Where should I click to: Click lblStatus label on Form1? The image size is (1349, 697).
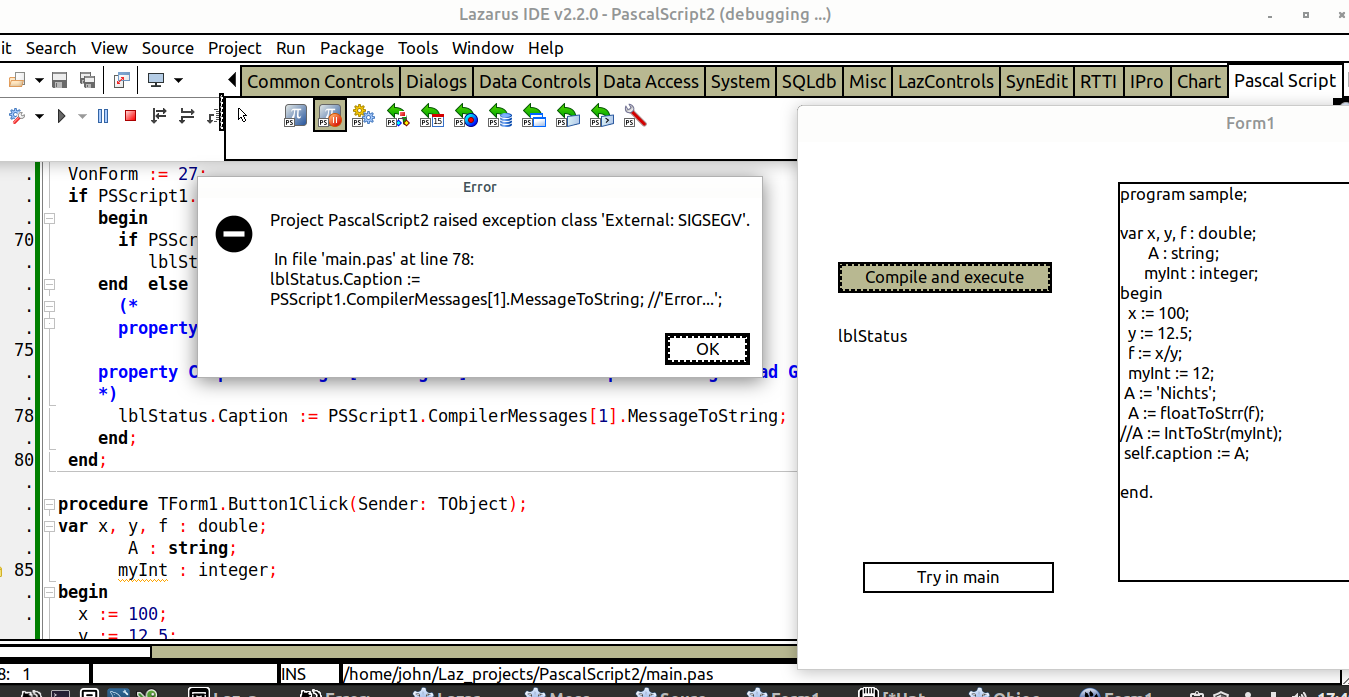873,336
